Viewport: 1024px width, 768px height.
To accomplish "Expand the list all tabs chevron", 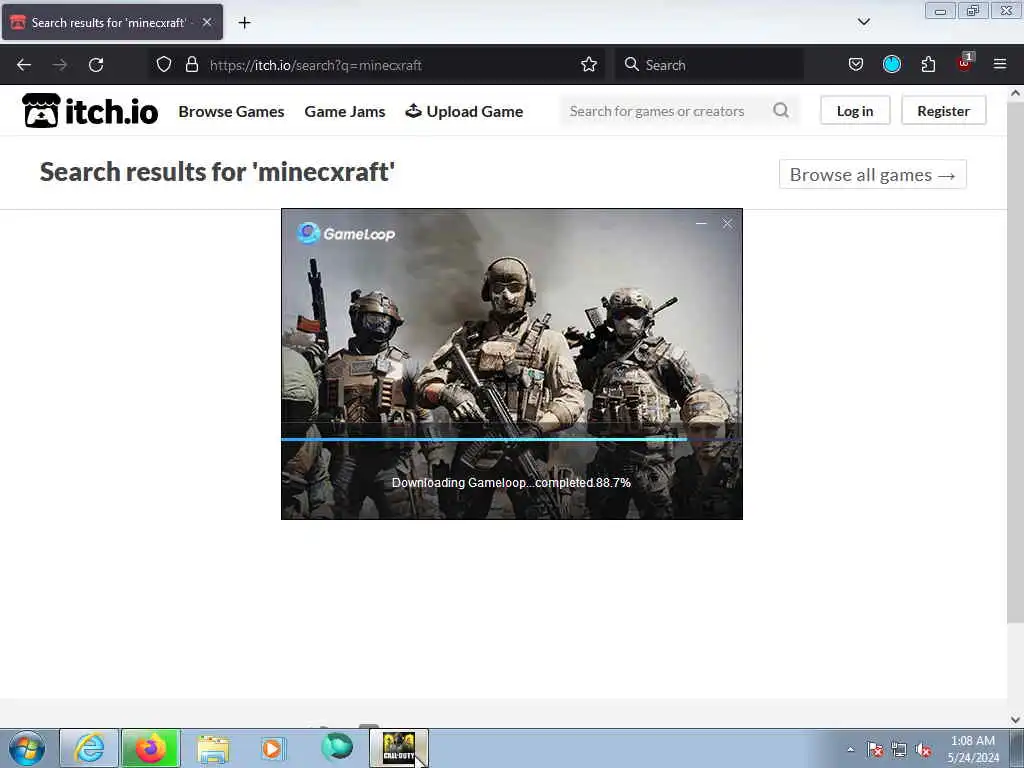I will (863, 22).
